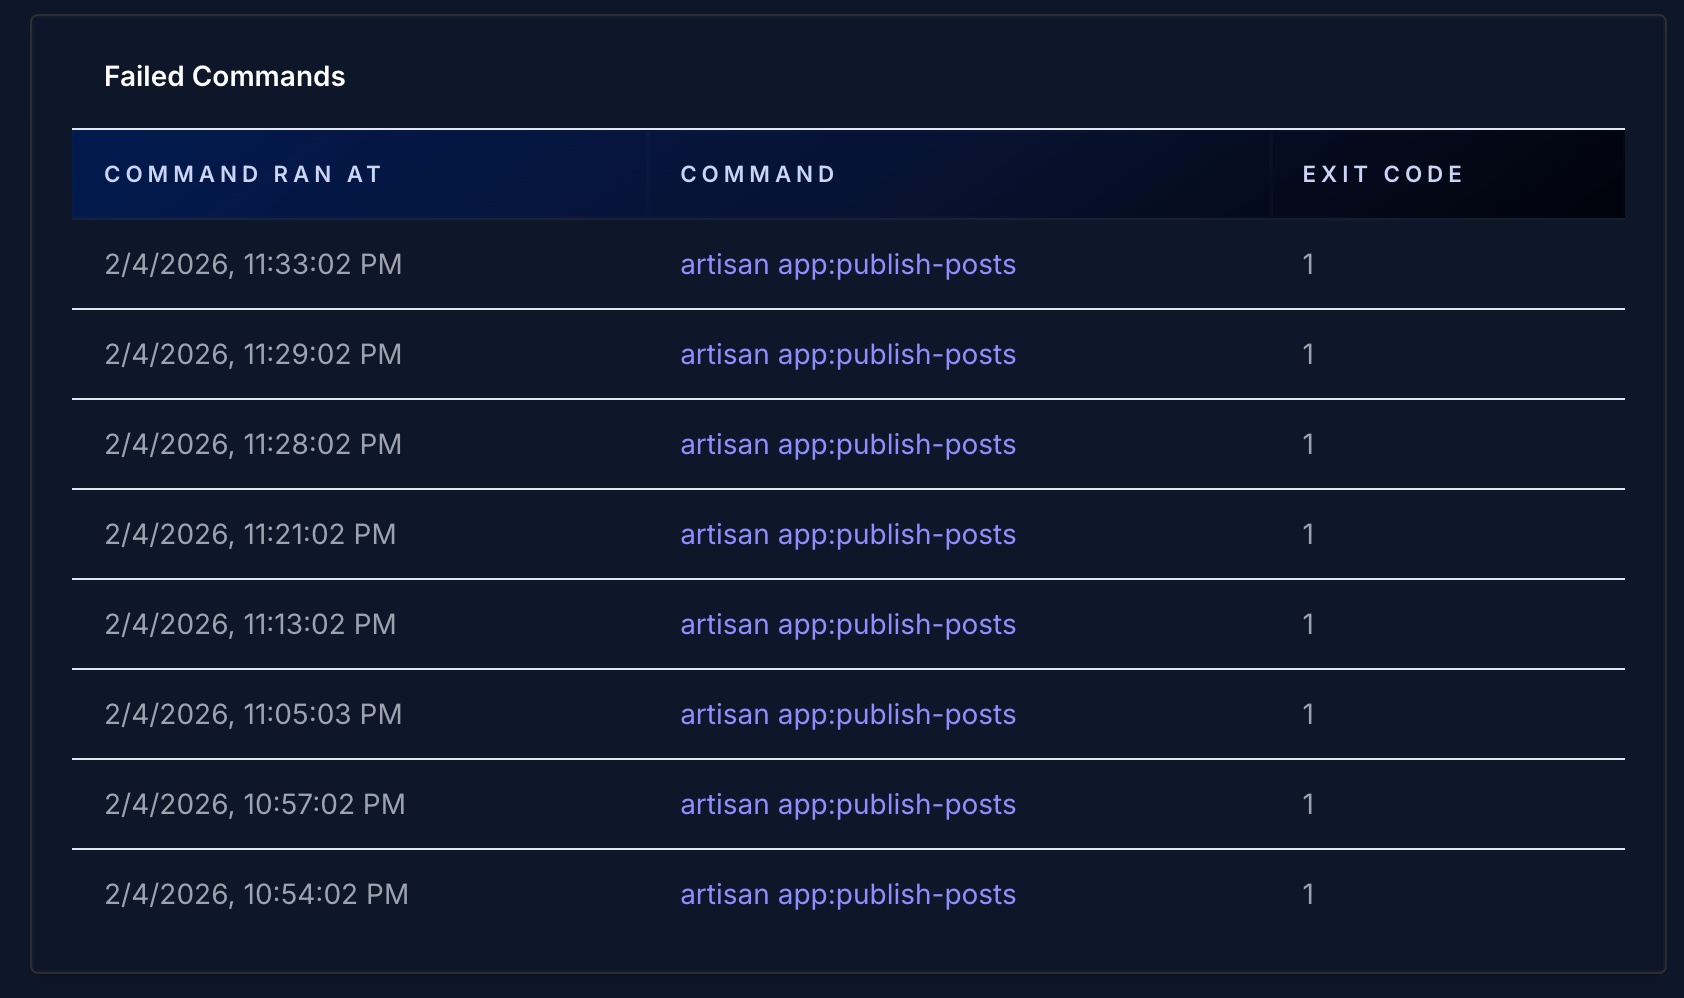Click the 2/4/2026, 11:28:02 PM timestamp
Viewport: 1684px width, 998px height.
[253, 444]
